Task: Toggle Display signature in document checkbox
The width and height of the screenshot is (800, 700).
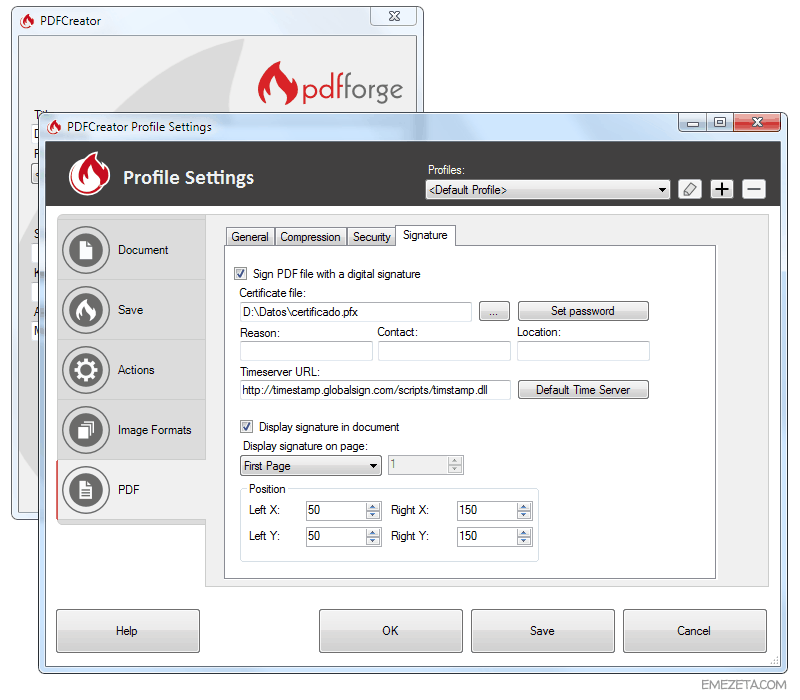Action: 246,426
